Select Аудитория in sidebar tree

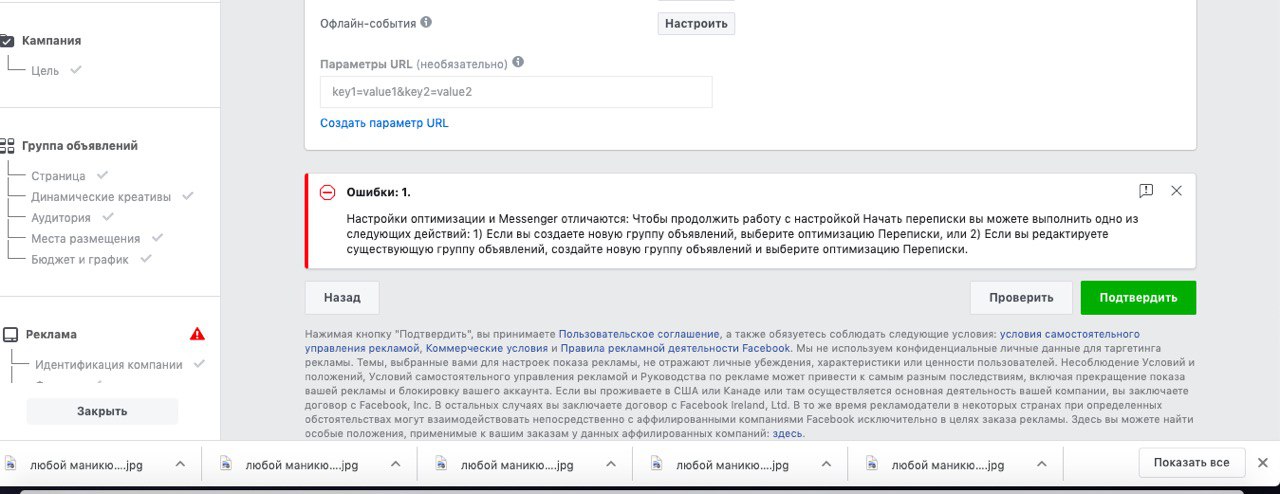[x=61, y=218]
